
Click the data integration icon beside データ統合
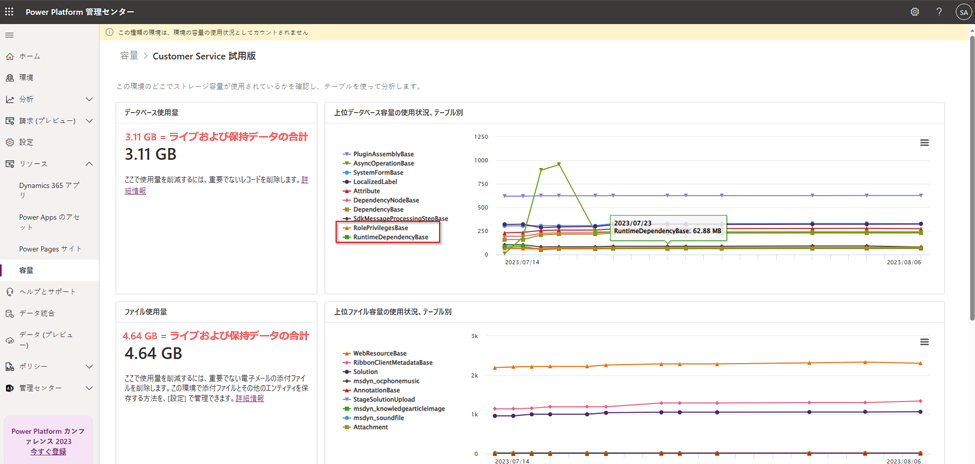pyautogui.click(x=9, y=313)
